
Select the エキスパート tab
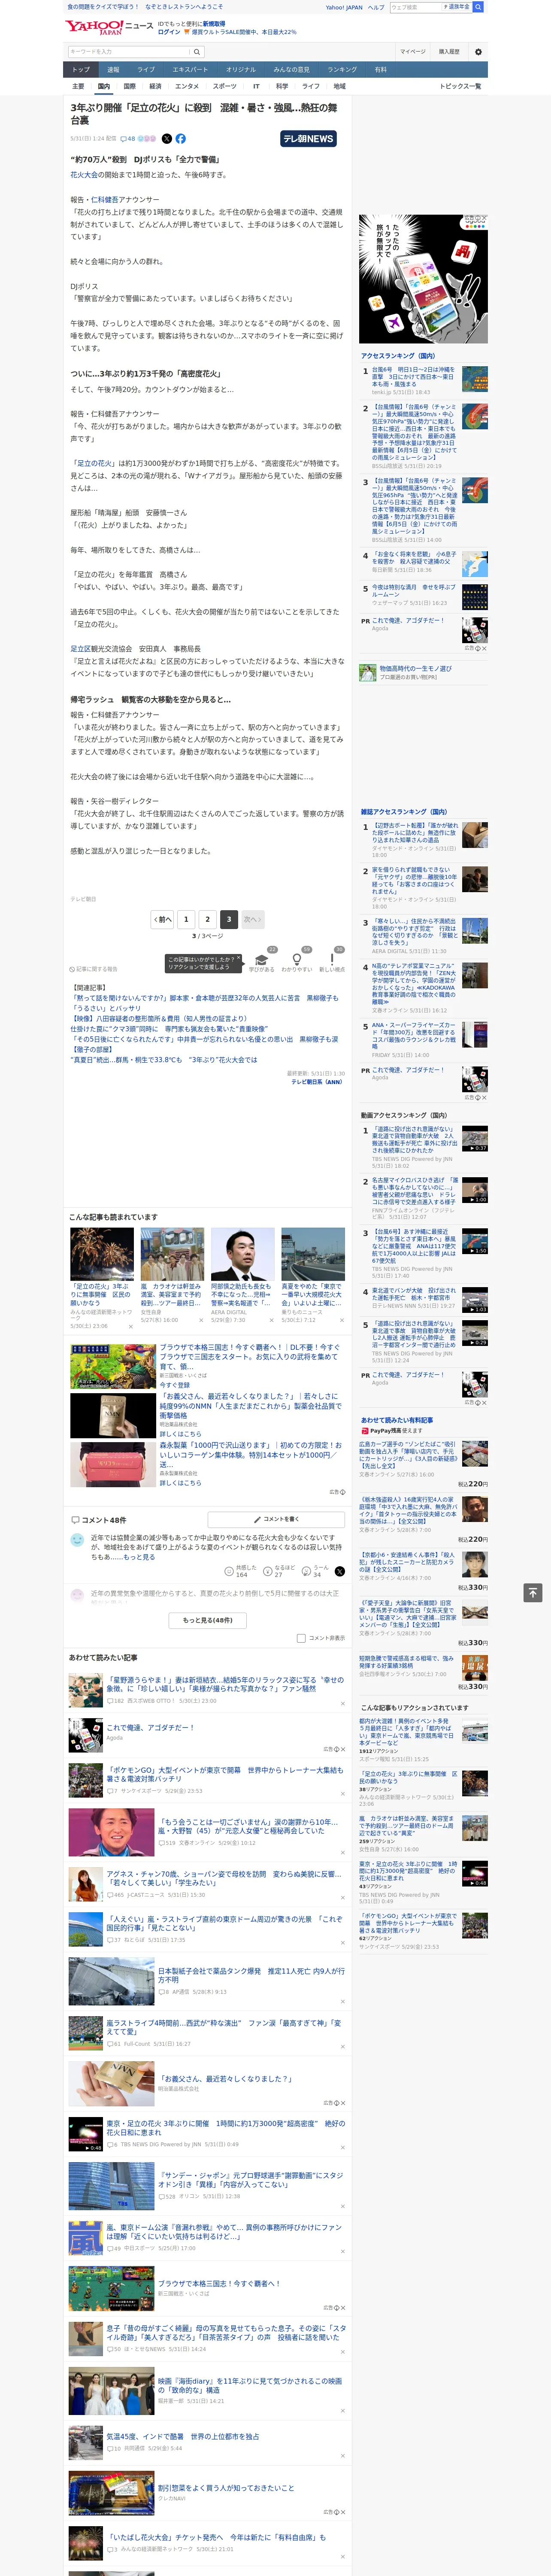[190, 70]
